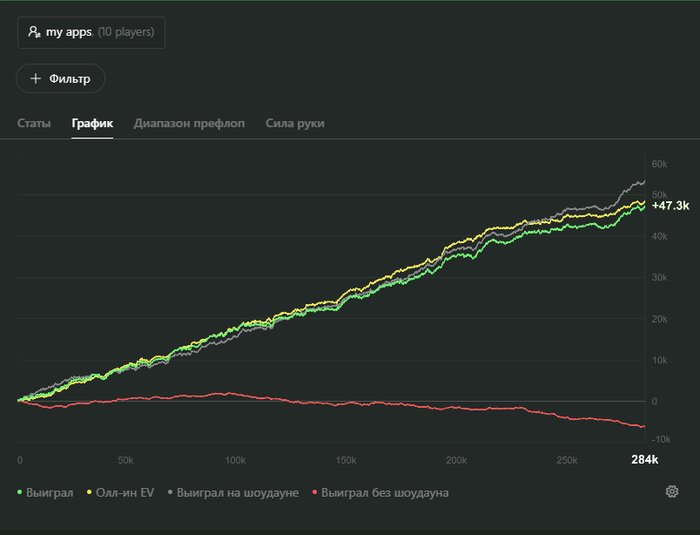Toggle the Выиграл series legend label
The width and height of the screenshot is (700, 535).
[49, 493]
